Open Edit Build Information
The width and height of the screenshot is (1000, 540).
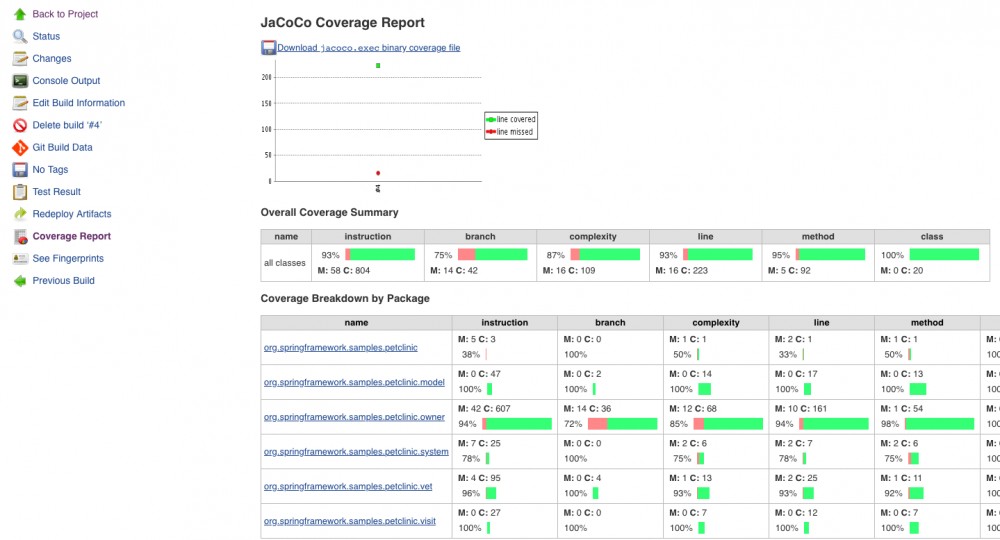78,103
